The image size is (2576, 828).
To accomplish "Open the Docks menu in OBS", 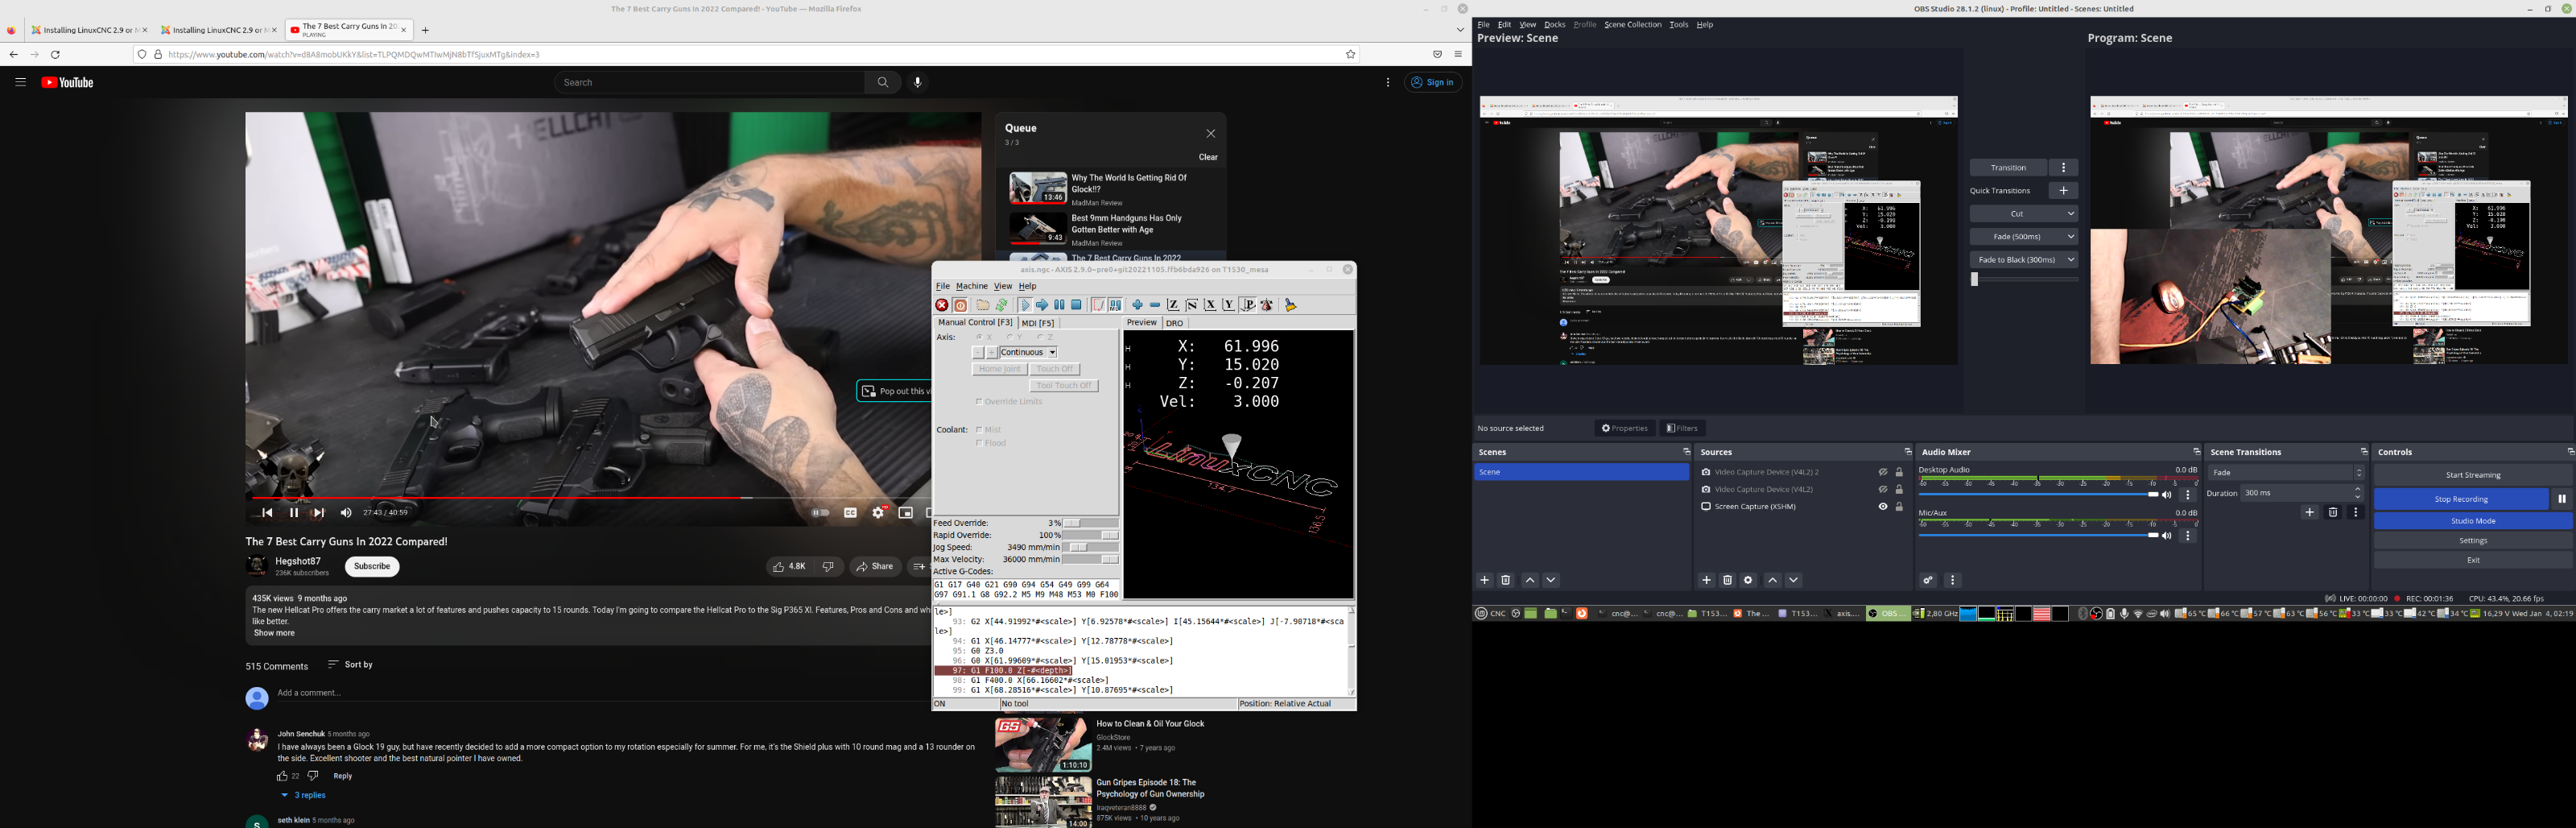I will click(x=1554, y=25).
